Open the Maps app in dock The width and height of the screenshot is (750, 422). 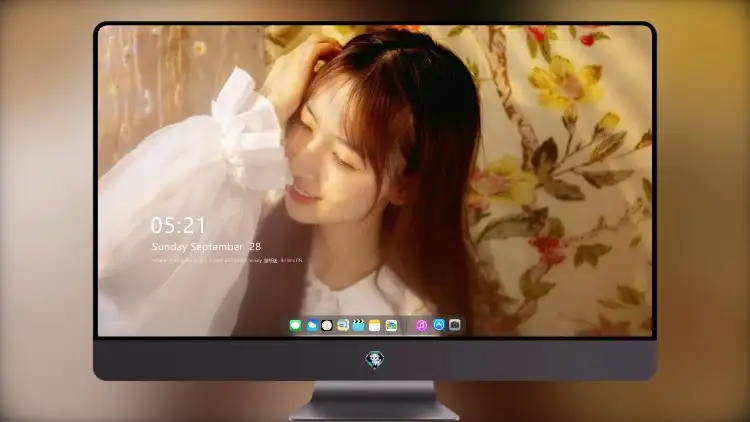point(343,326)
